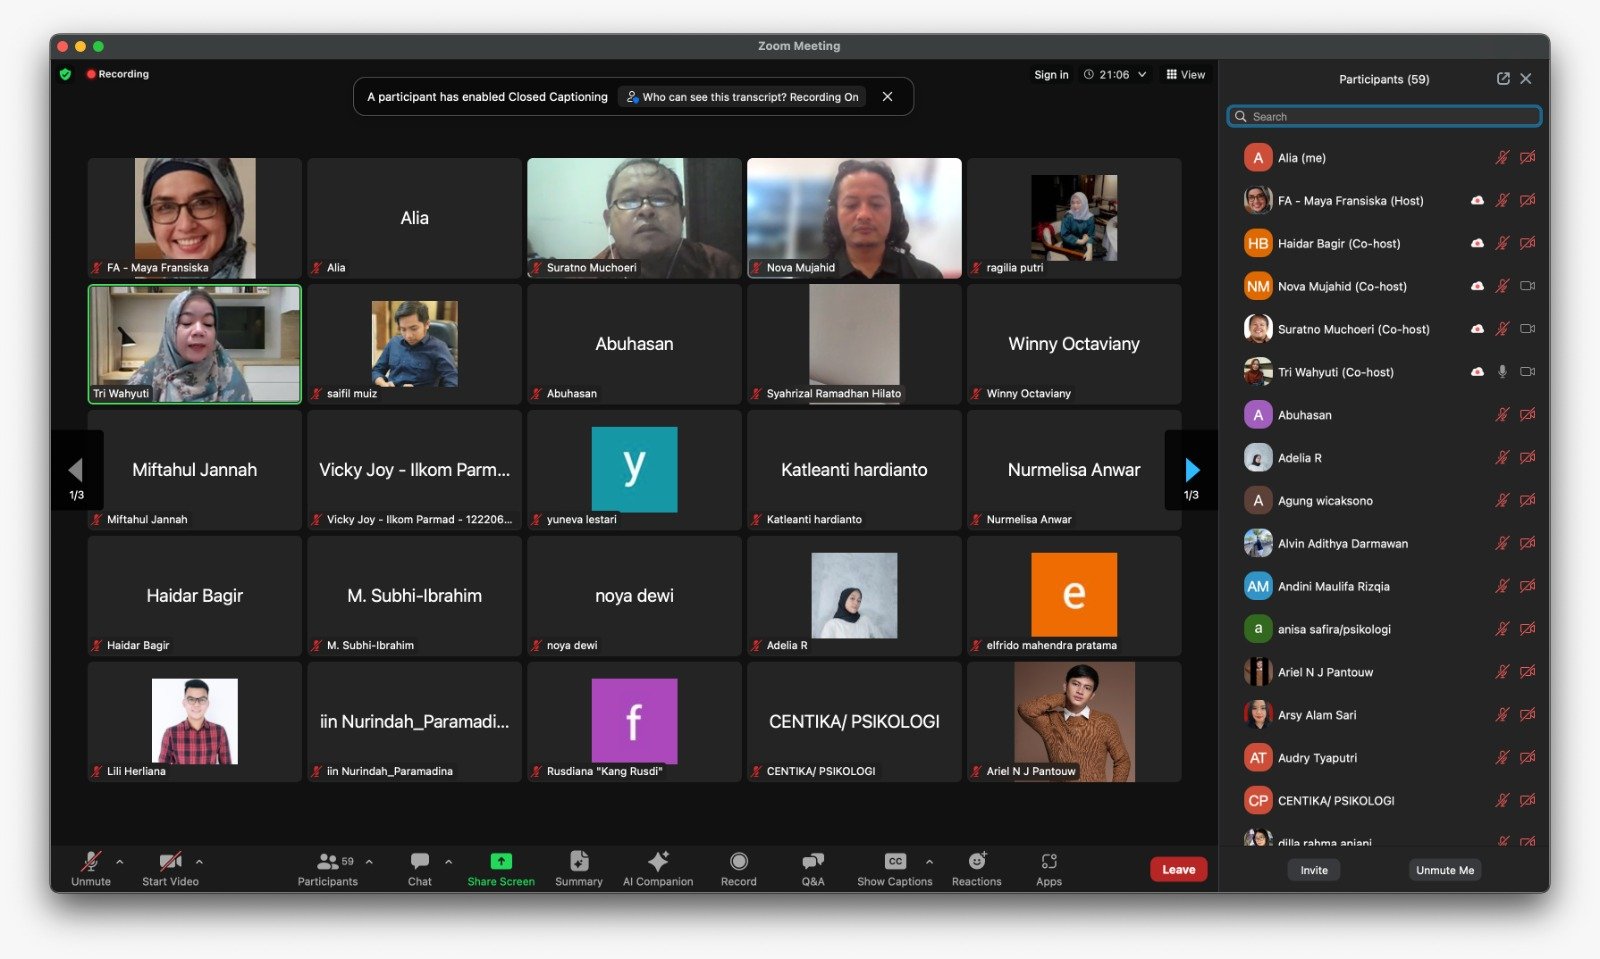Click the Share Screen icon
The width and height of the screenshot is (1600, 959).
[x=501, y=862]
